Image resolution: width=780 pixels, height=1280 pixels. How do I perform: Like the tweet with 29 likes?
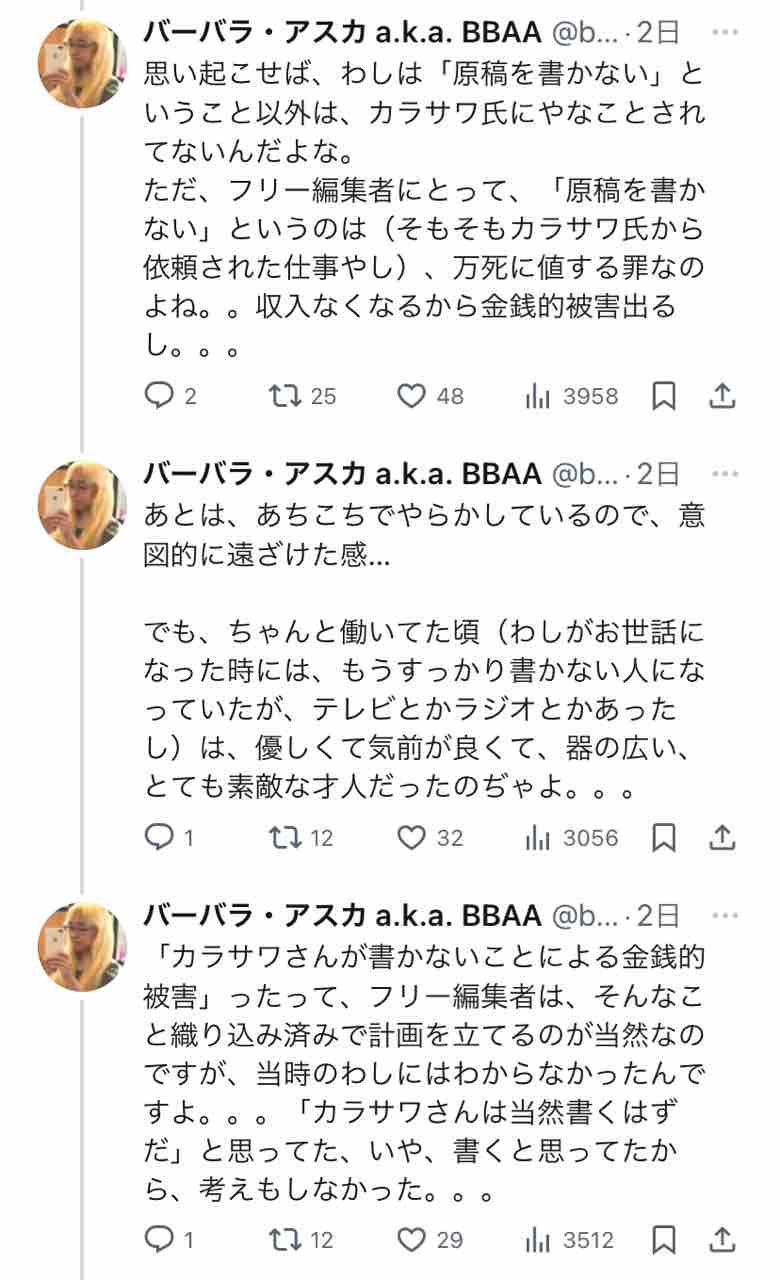point(413,1240)
